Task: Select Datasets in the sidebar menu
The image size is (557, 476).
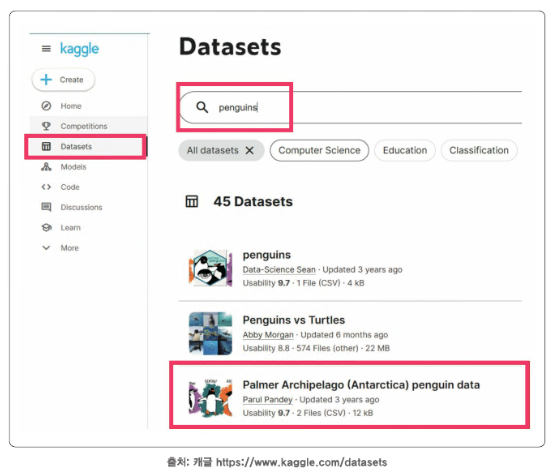Action: point(86,146)
